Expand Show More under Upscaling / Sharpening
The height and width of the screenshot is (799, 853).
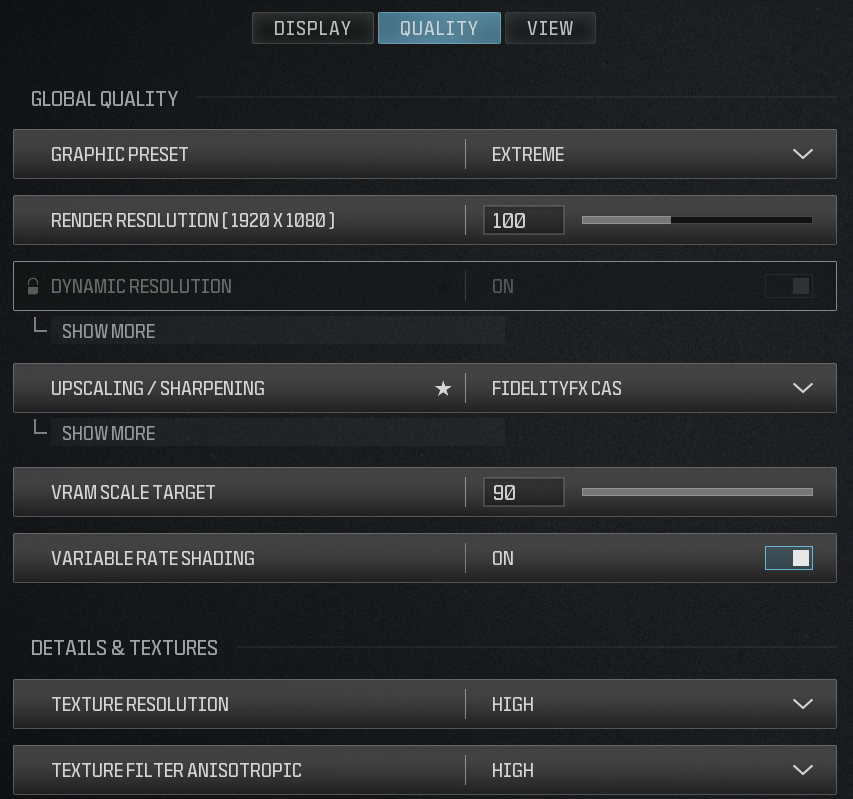(x=109, y=433)
